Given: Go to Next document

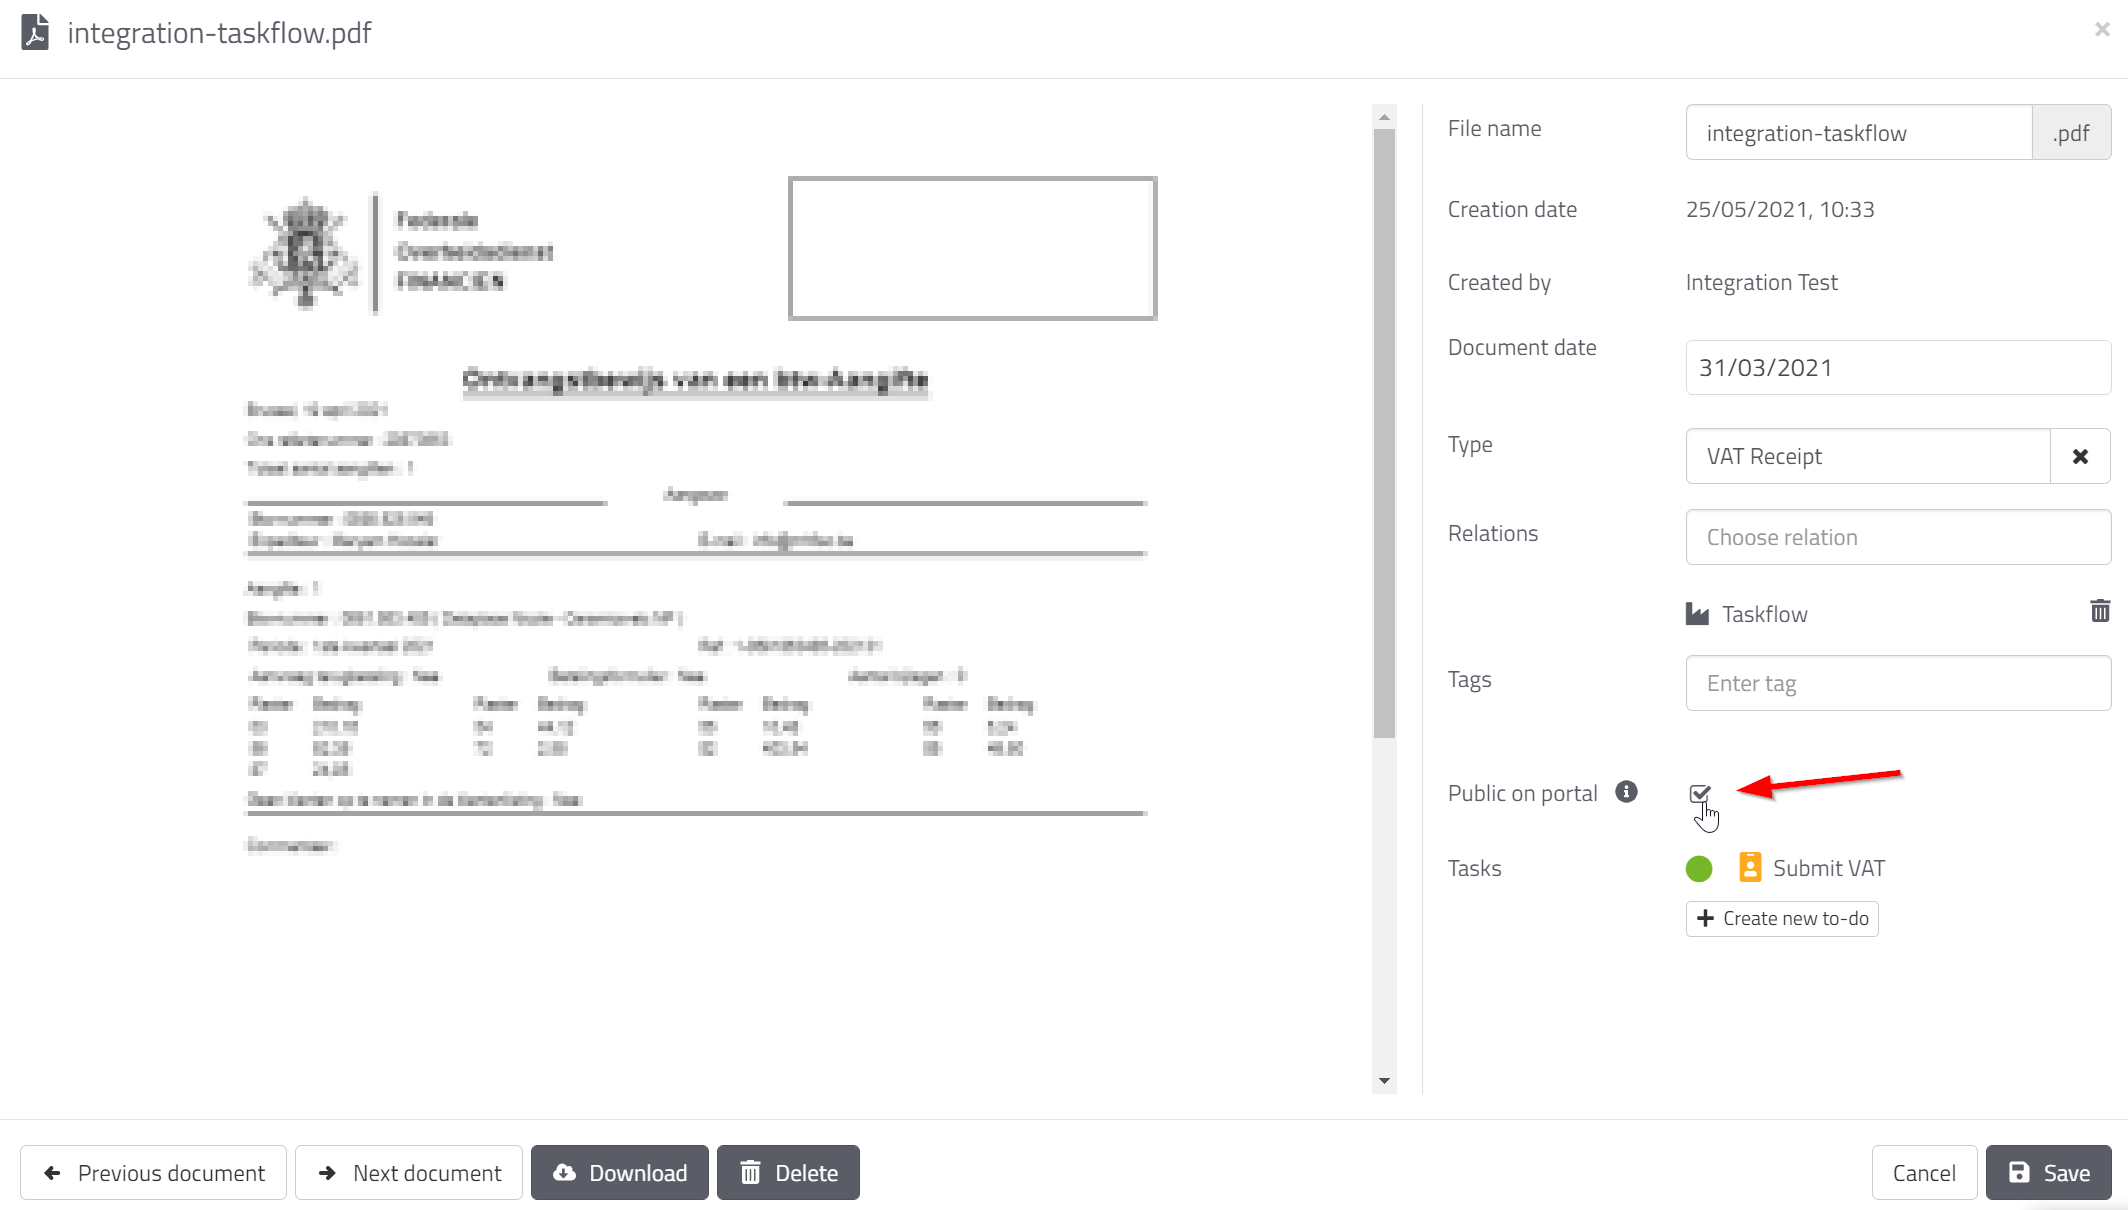Looking at the screenshot, I should click(x=409, y=1172).
